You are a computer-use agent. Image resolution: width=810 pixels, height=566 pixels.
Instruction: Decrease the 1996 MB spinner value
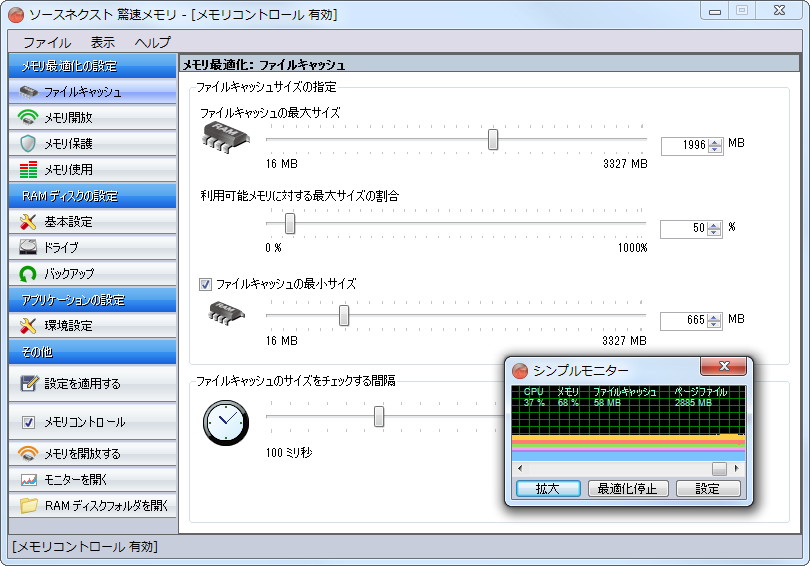tap(715, 149)
